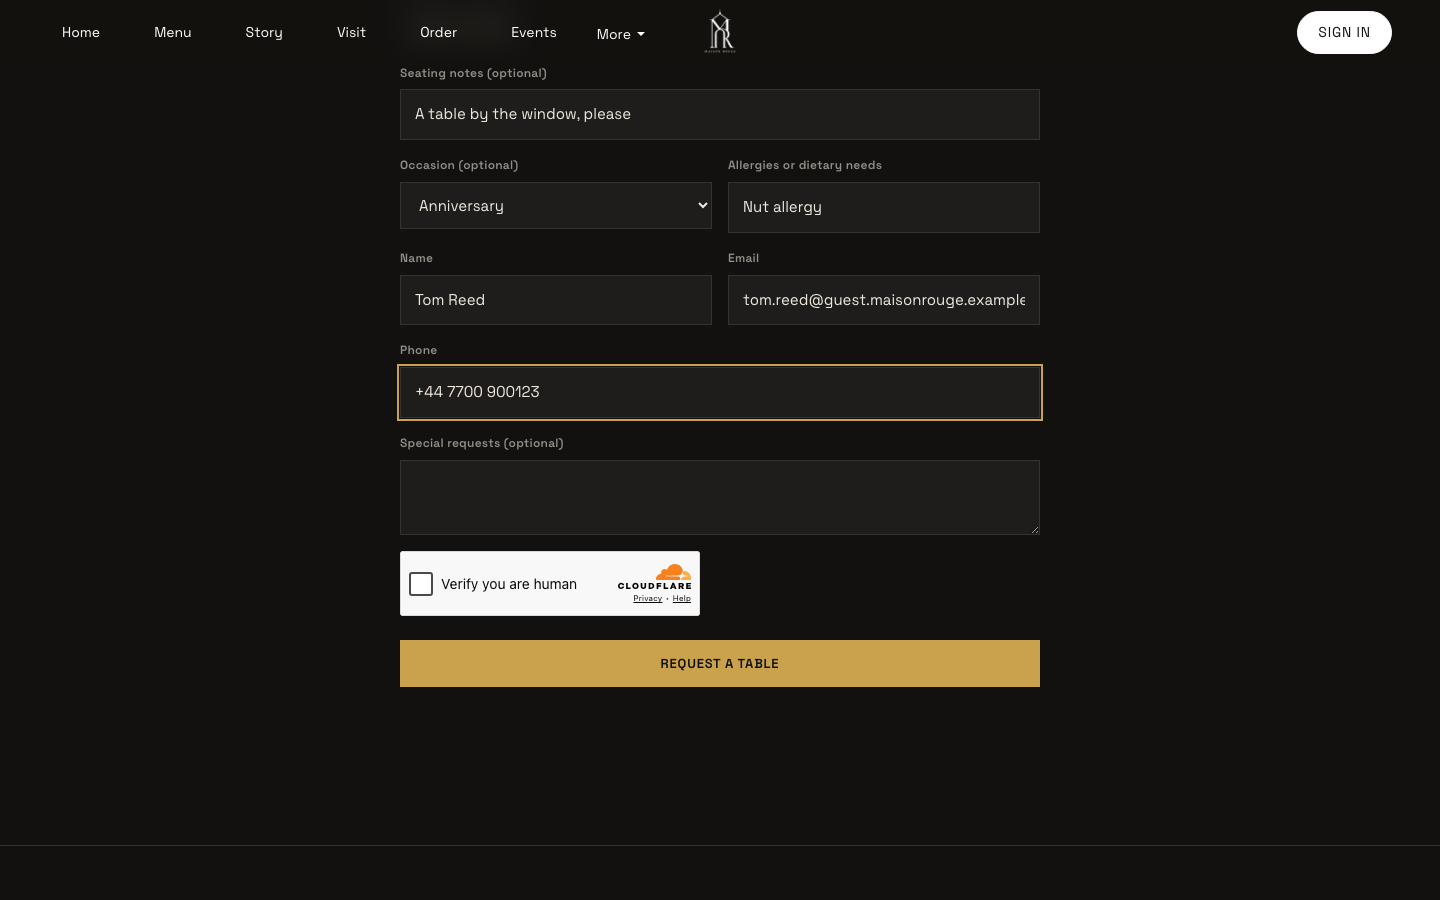Open Cloudflare Help link
Screen dimensions: 1440x900
681,599
